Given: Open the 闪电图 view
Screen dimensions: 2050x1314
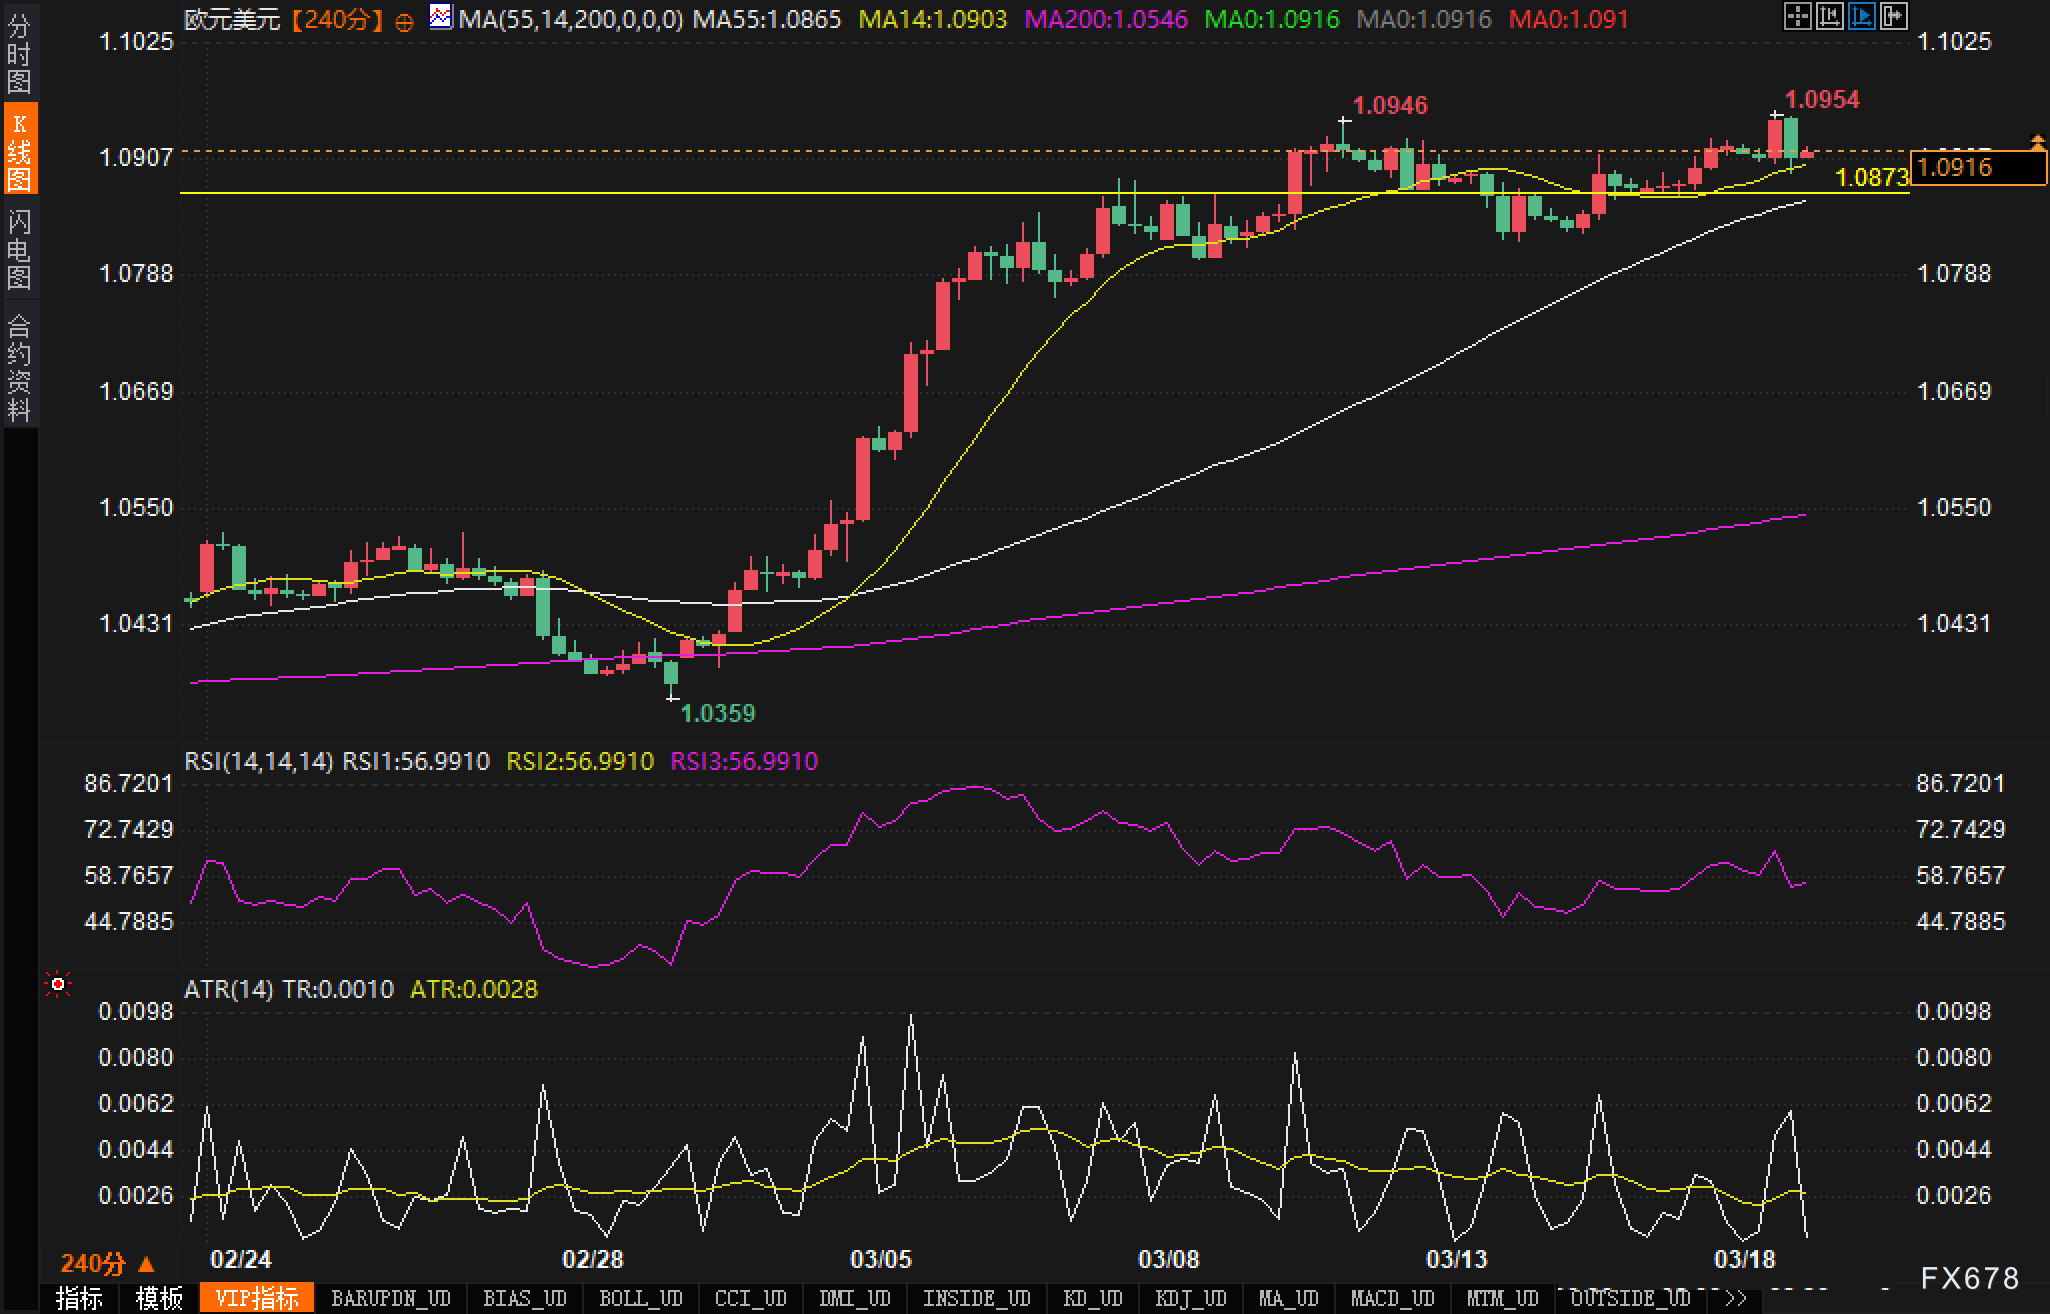Looking at the screenshot, I should pyautogui.click(x=19, y=249).
